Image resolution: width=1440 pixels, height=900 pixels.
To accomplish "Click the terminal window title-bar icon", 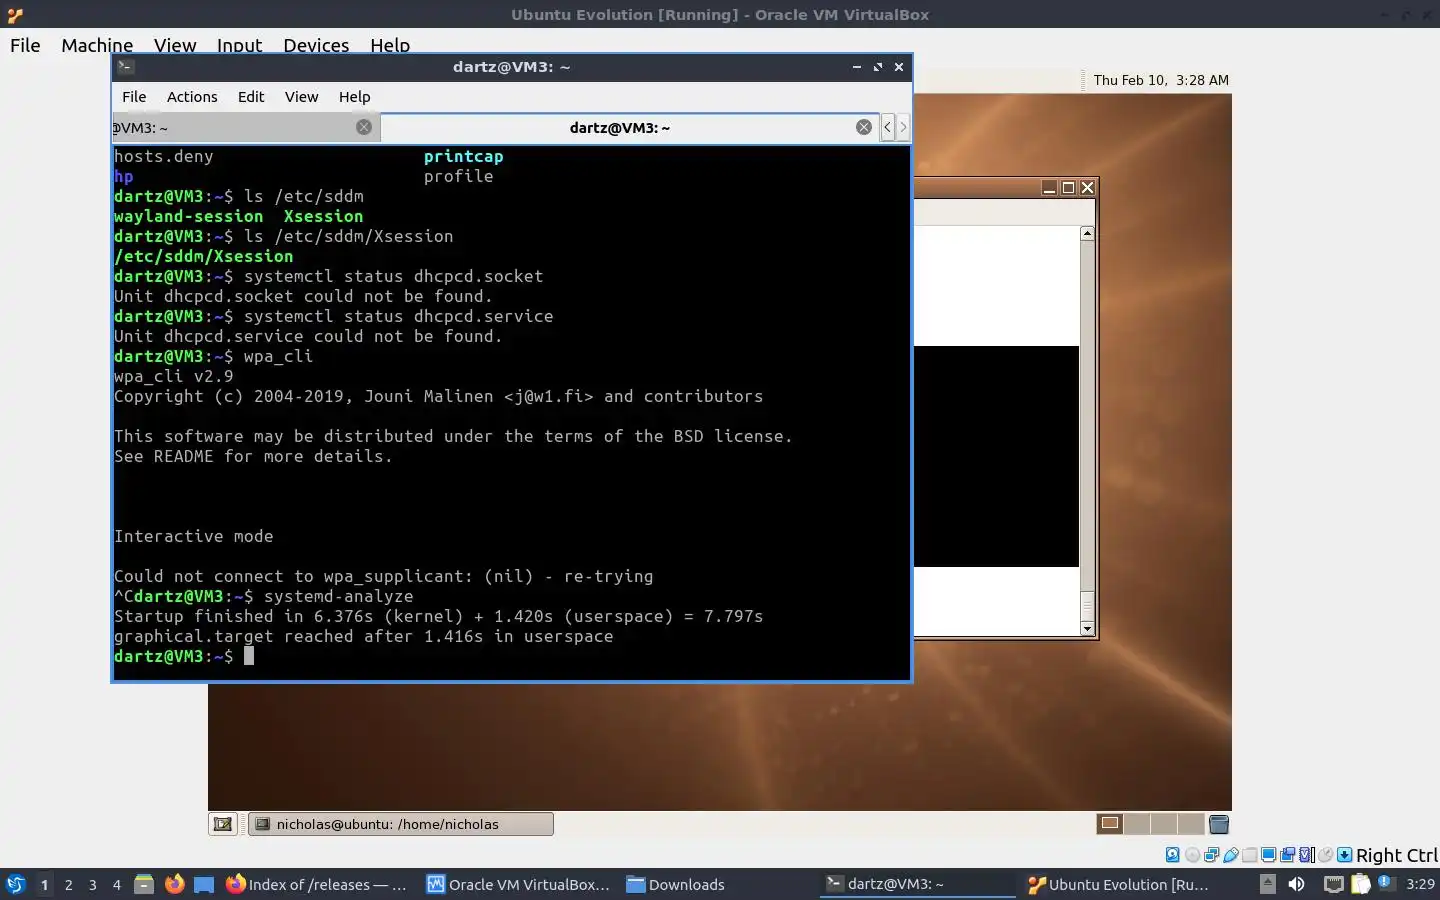I will tap(125, 67).
